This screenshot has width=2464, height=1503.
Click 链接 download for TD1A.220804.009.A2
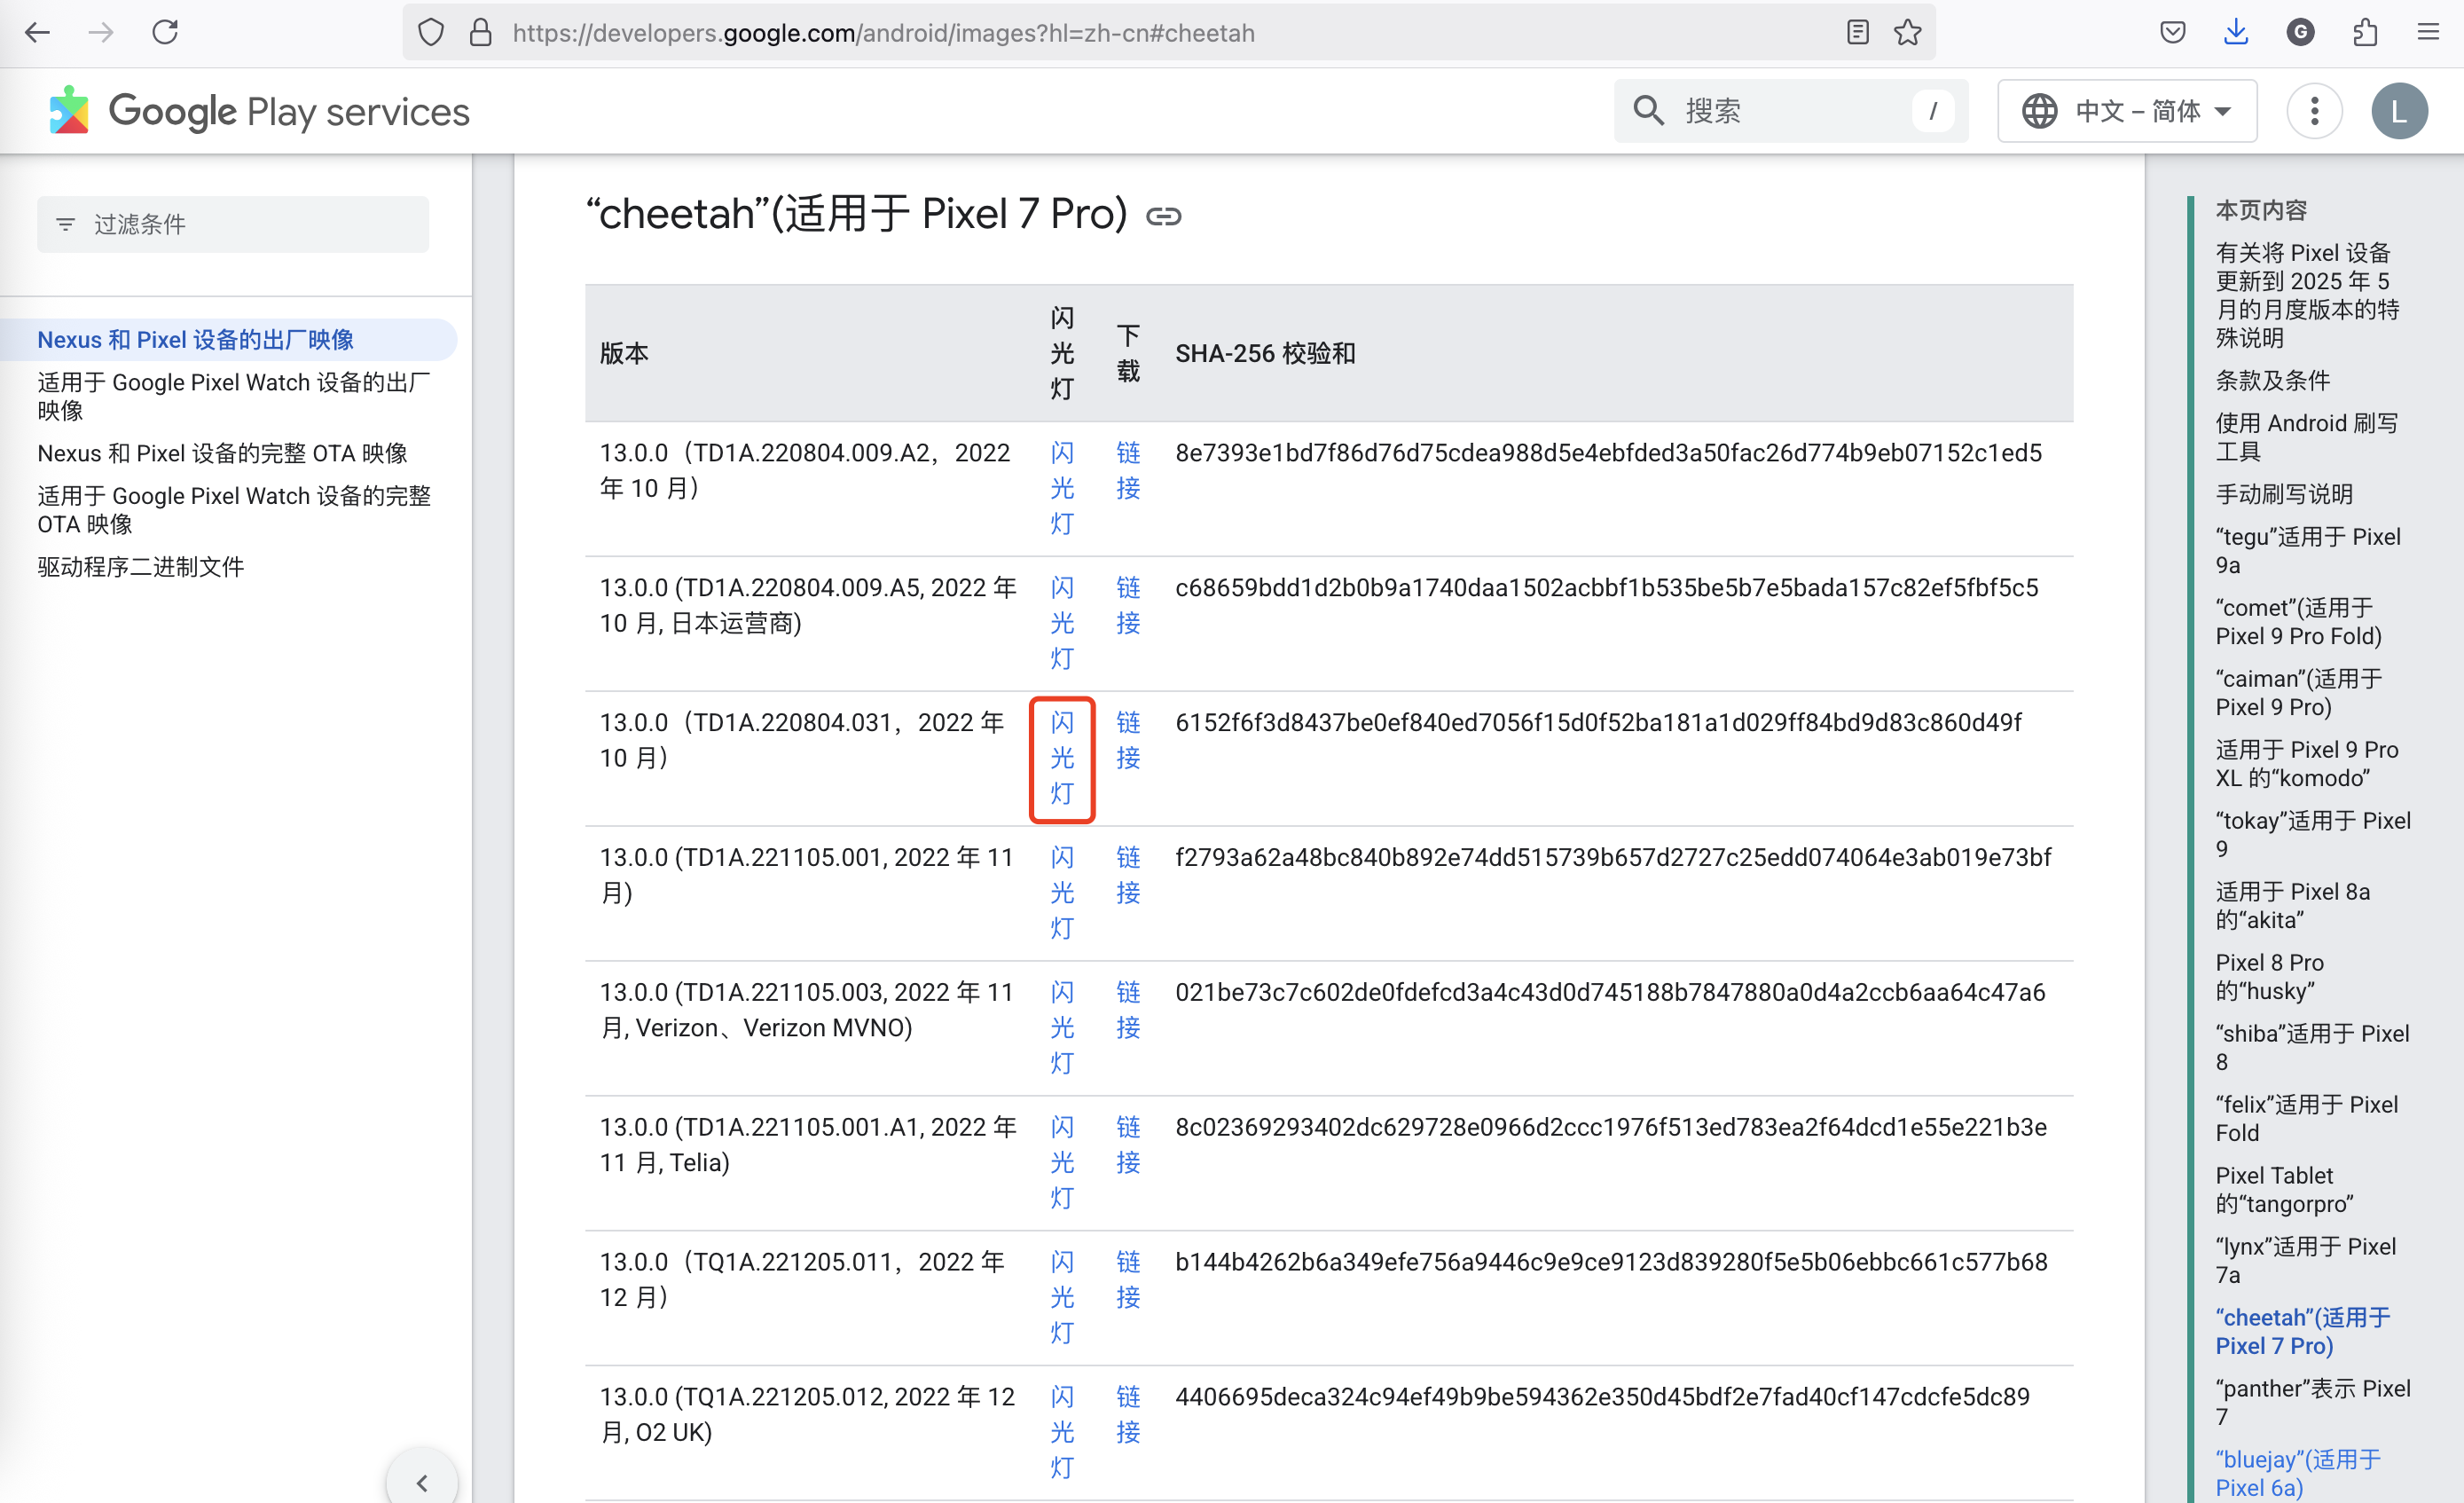click(1128, 470)
